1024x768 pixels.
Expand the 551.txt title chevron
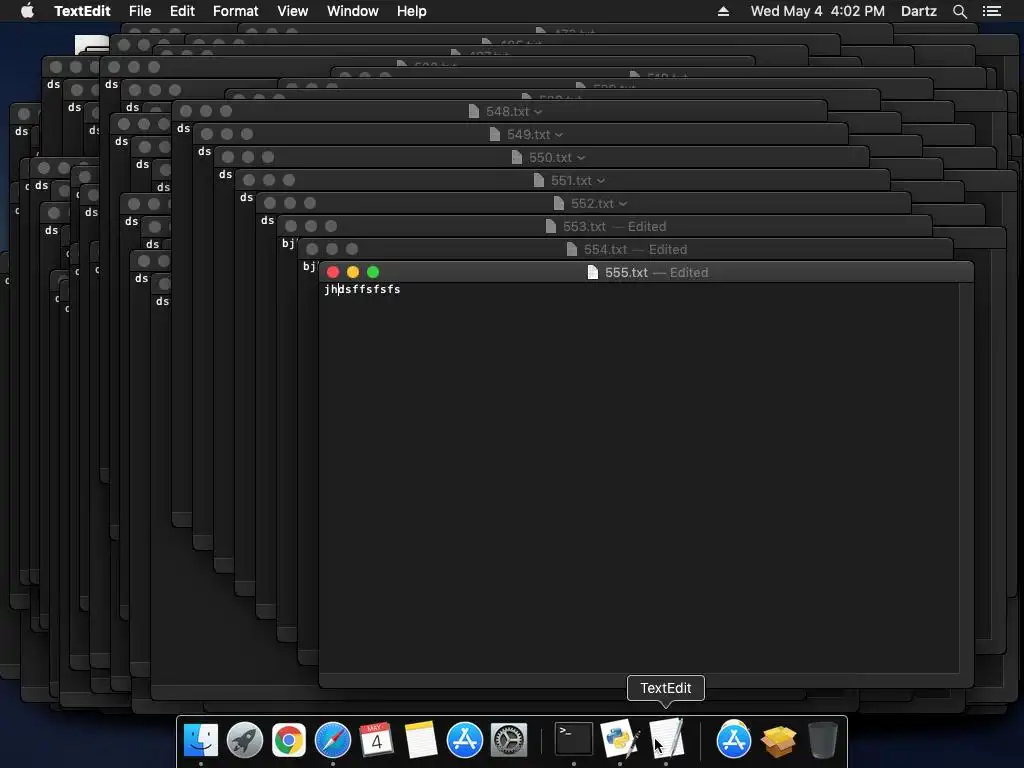coord(601,181)
